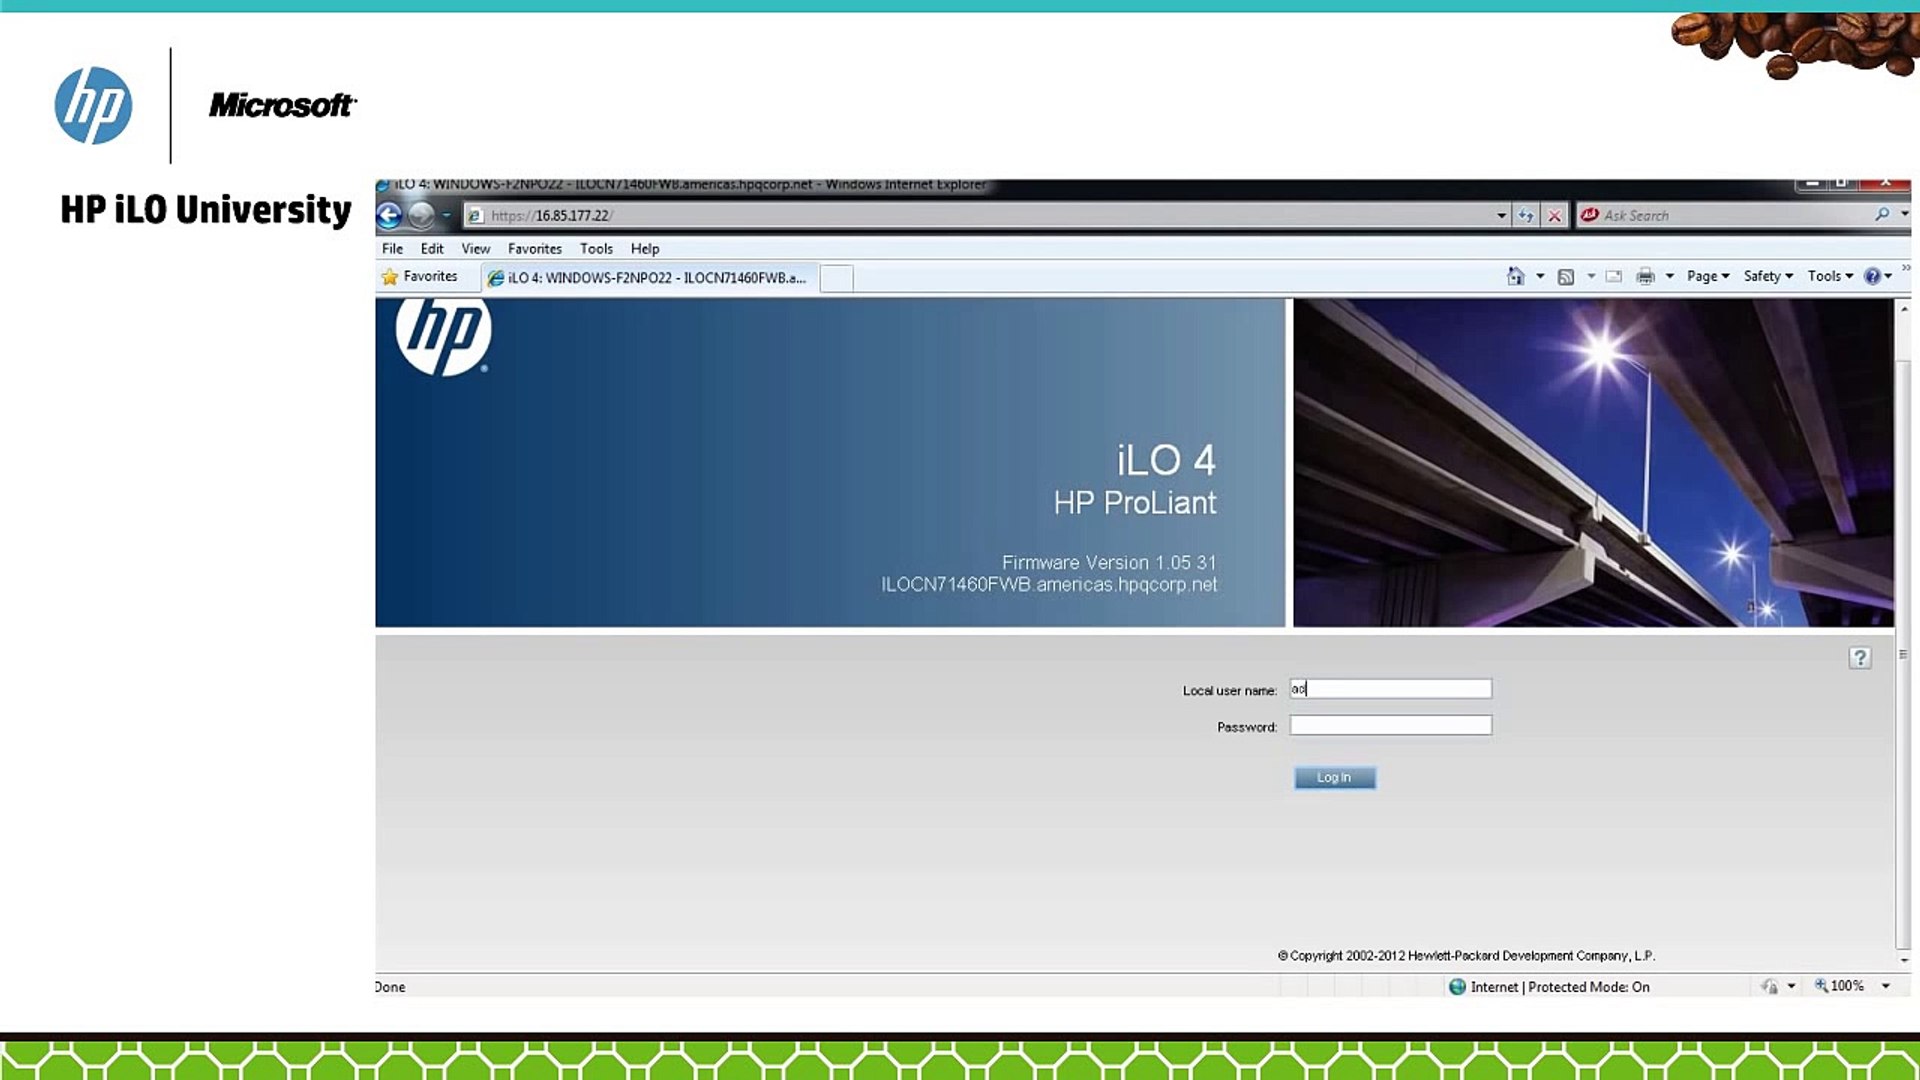The image size is (1920, 1080).
Task: Click inside the Password input field
Action: click(1390, 724)
